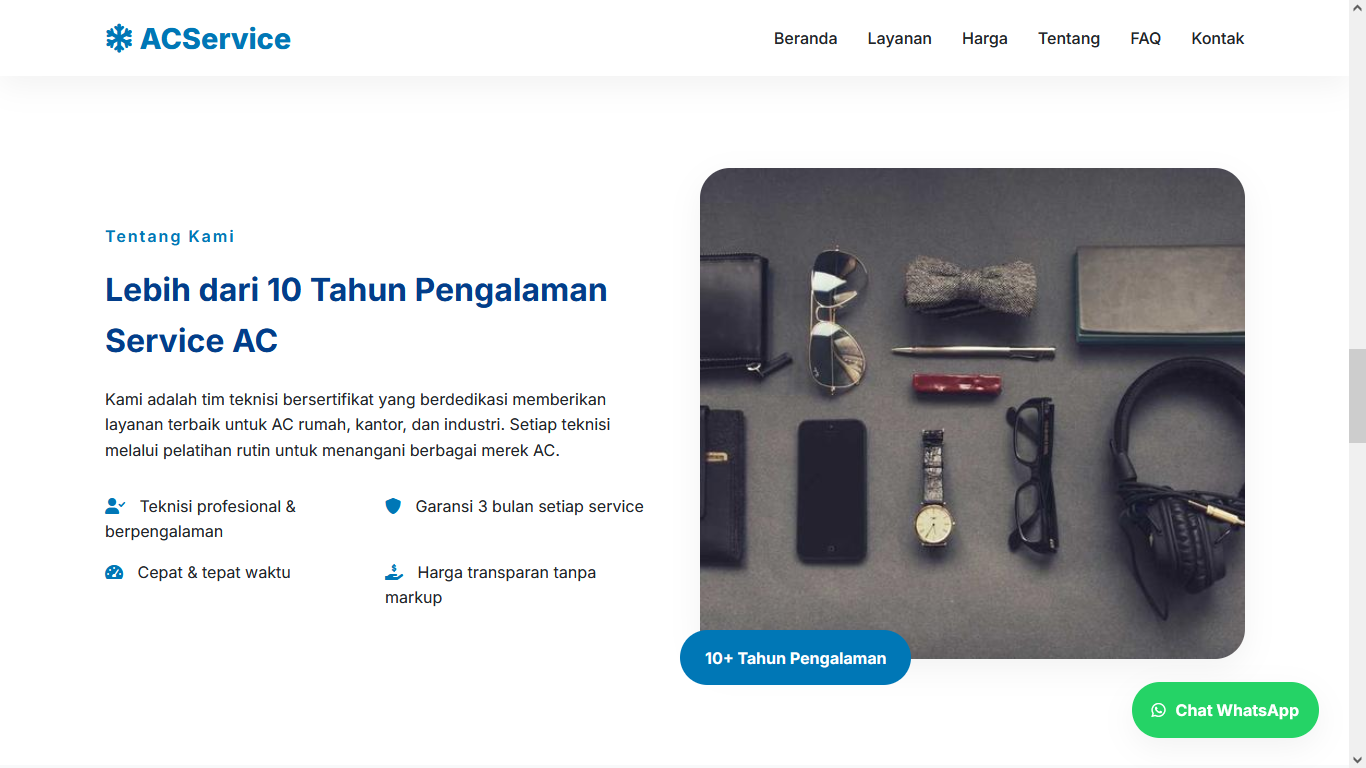Open the Harga navigation link

pyautogui.click(x=985, y=38)
